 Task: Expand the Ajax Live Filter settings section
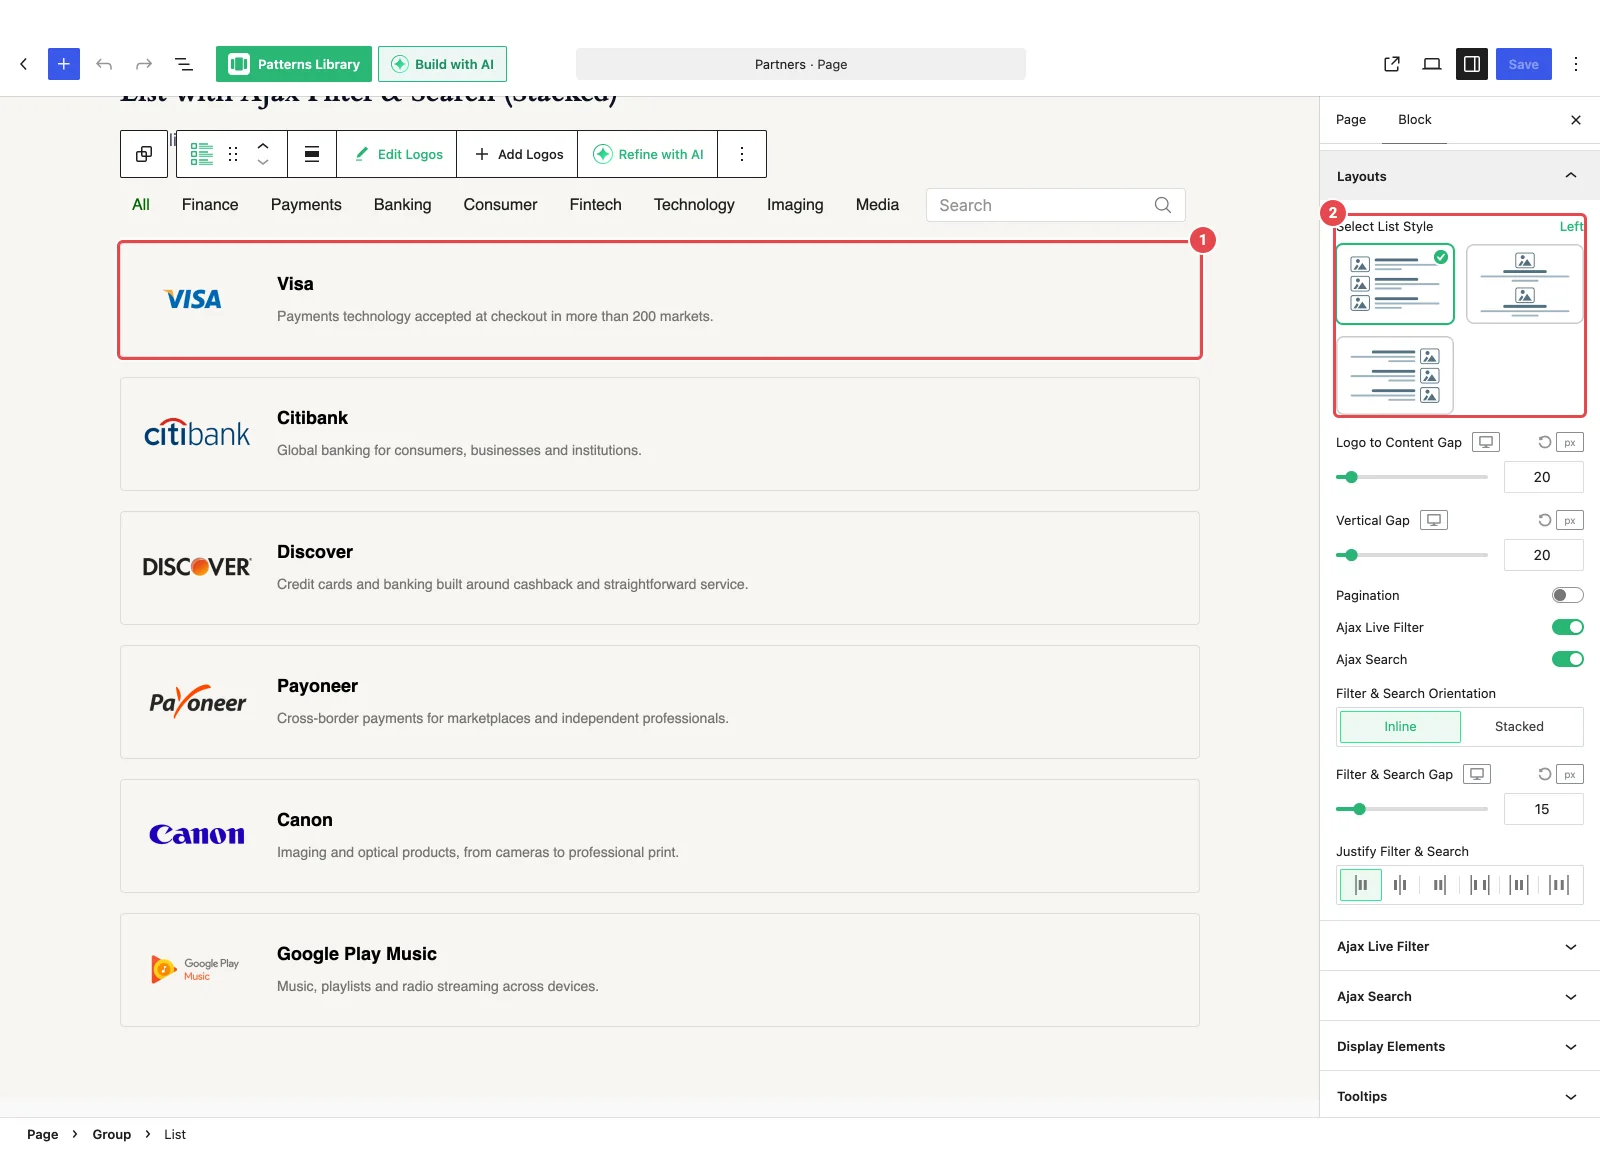[x=1460, y=946]
